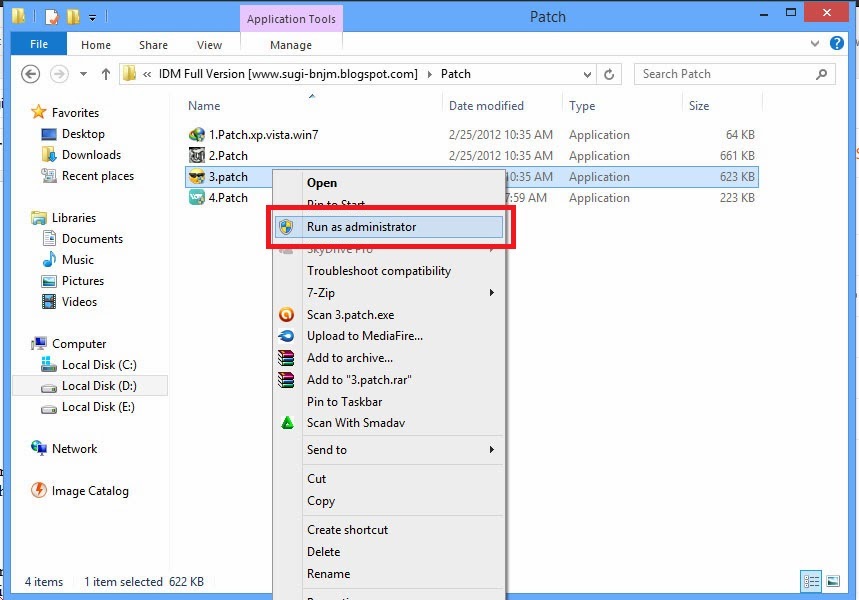Image resolution: width=859 pixels, height=600 pixels.
Task: Go up one folder level
Action: 106,74
